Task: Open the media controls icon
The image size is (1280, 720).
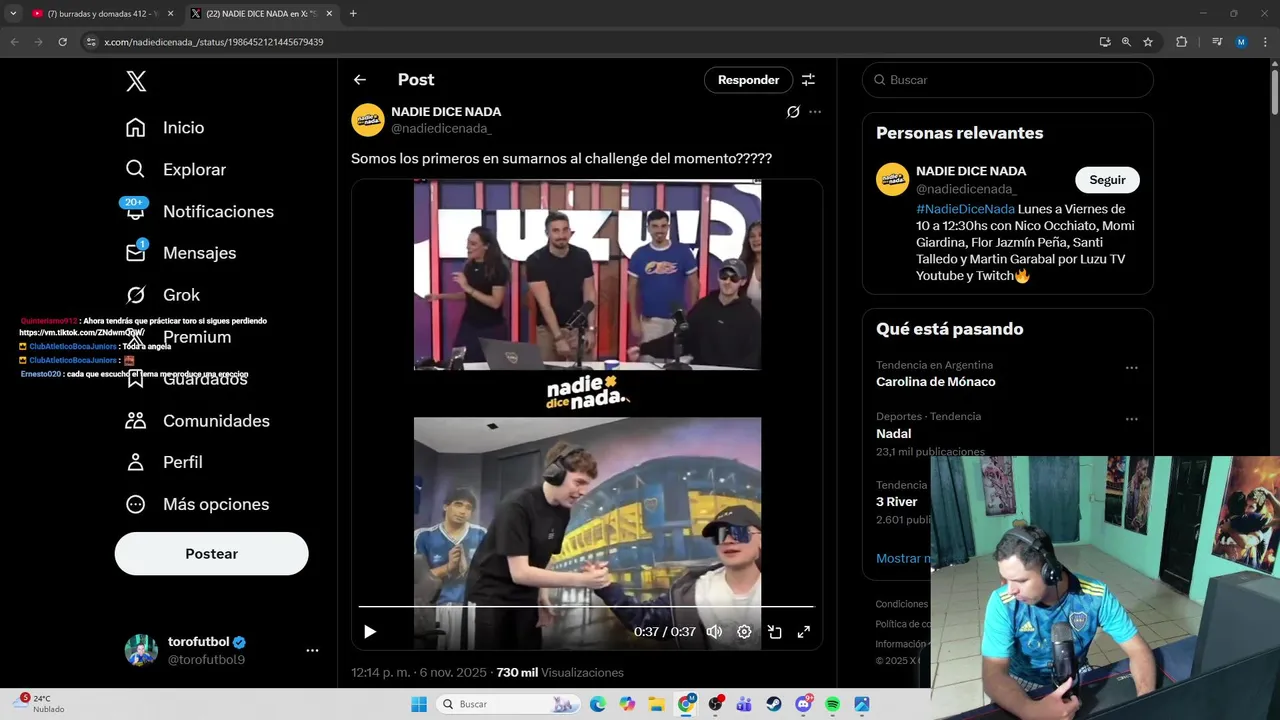Action: click(x=1217, y=42)
